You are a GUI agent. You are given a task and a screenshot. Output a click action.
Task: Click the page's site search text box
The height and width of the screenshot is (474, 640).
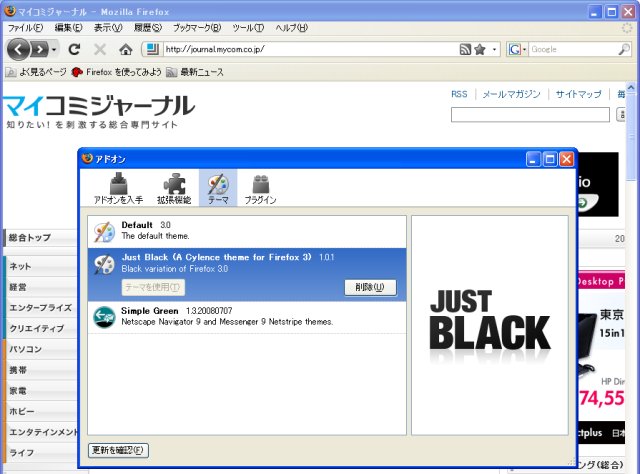click(530, 115)
